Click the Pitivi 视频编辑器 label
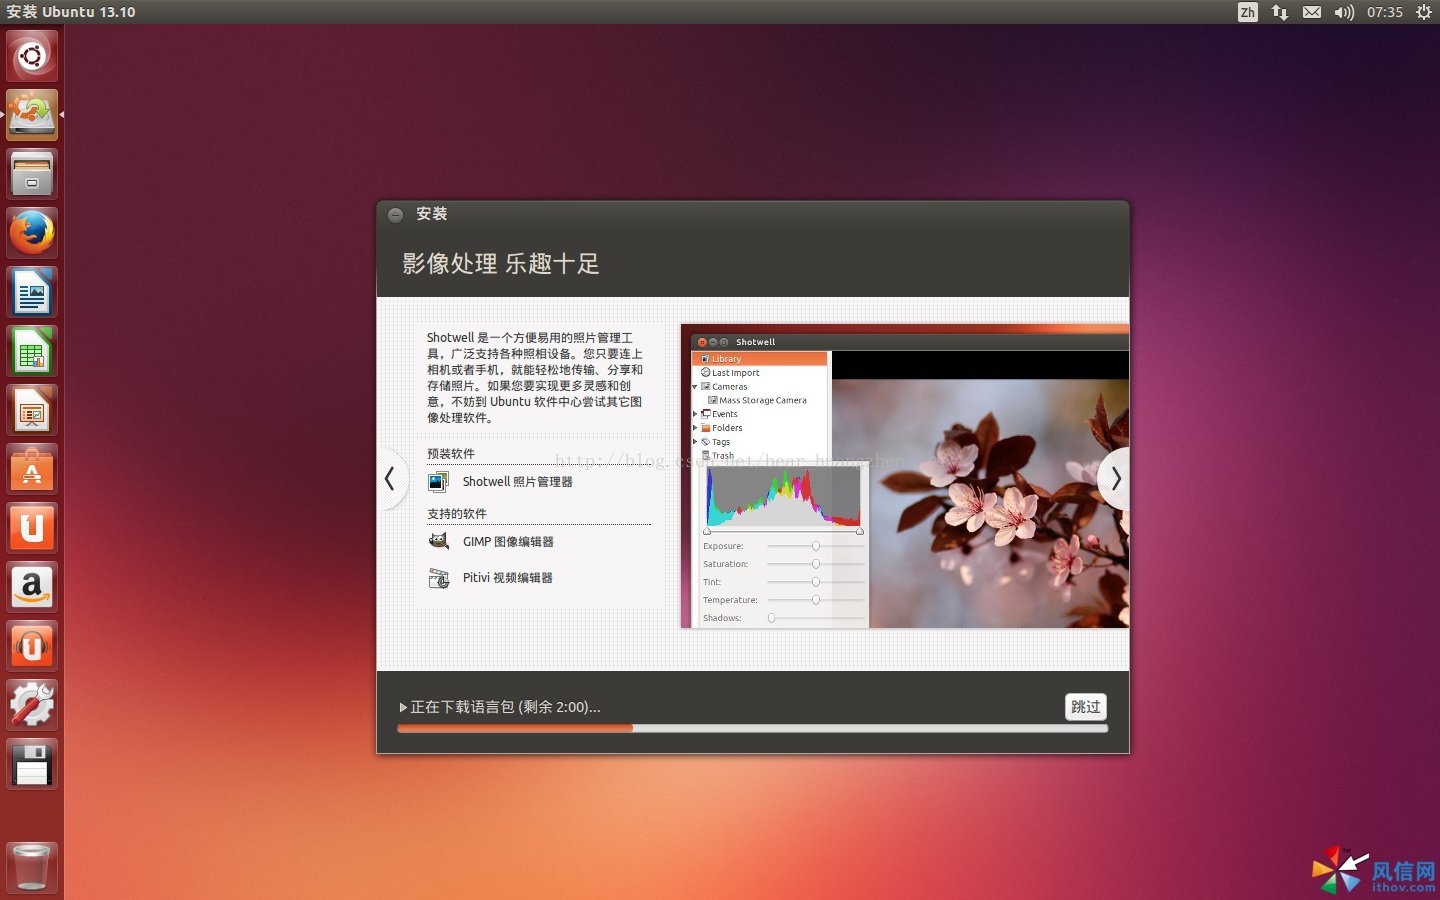Viewport: 1440px width, 900px height. point(508,578)
